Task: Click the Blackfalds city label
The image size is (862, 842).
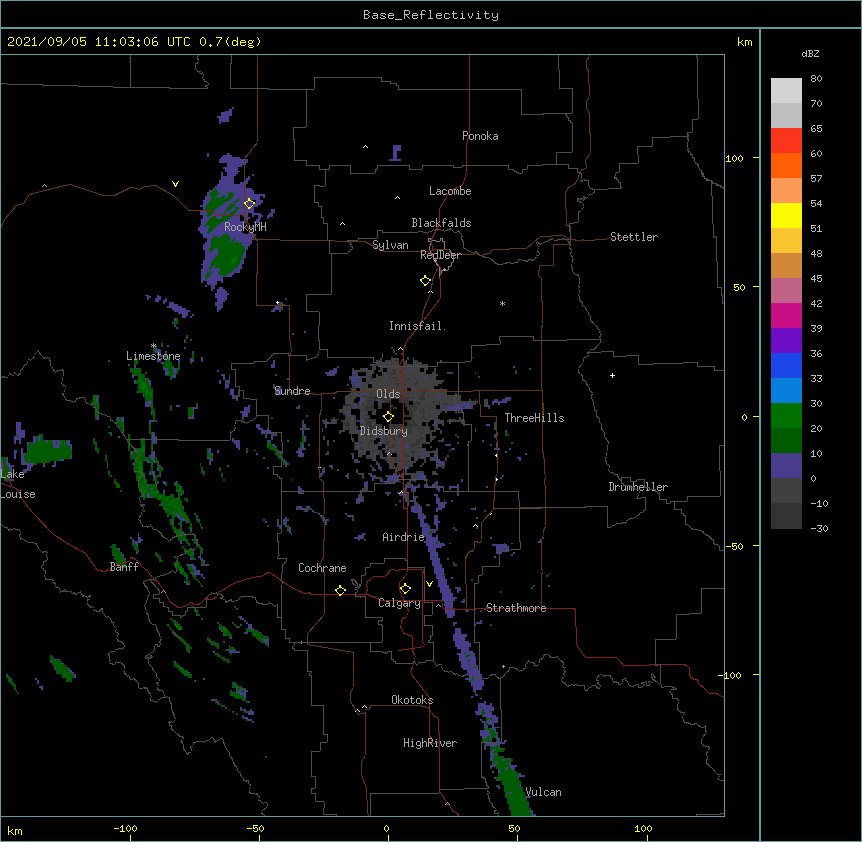Action: tap(441, 223)
